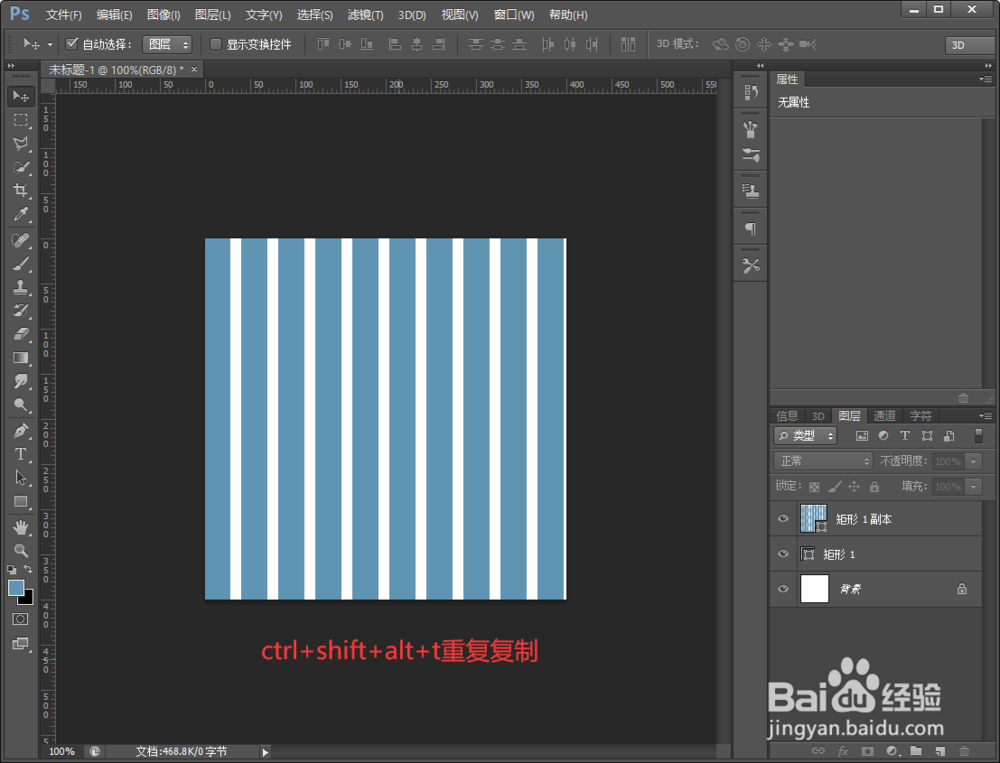Viewport: 1000px width, 763px height.
Task: Set the foreground color swatch
Action: pos(16,588)
